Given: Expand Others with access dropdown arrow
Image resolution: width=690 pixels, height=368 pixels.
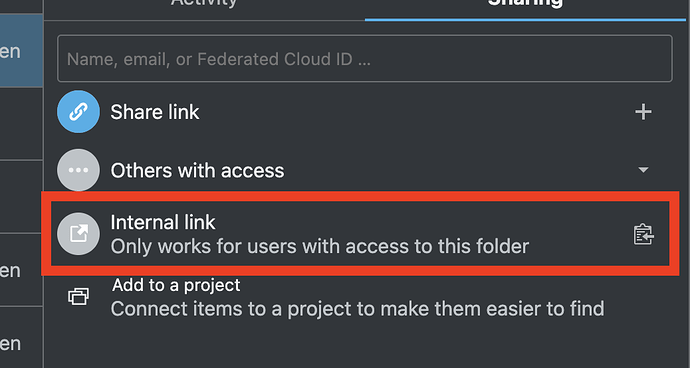Looking at the screenshot, I should (643, 170).
